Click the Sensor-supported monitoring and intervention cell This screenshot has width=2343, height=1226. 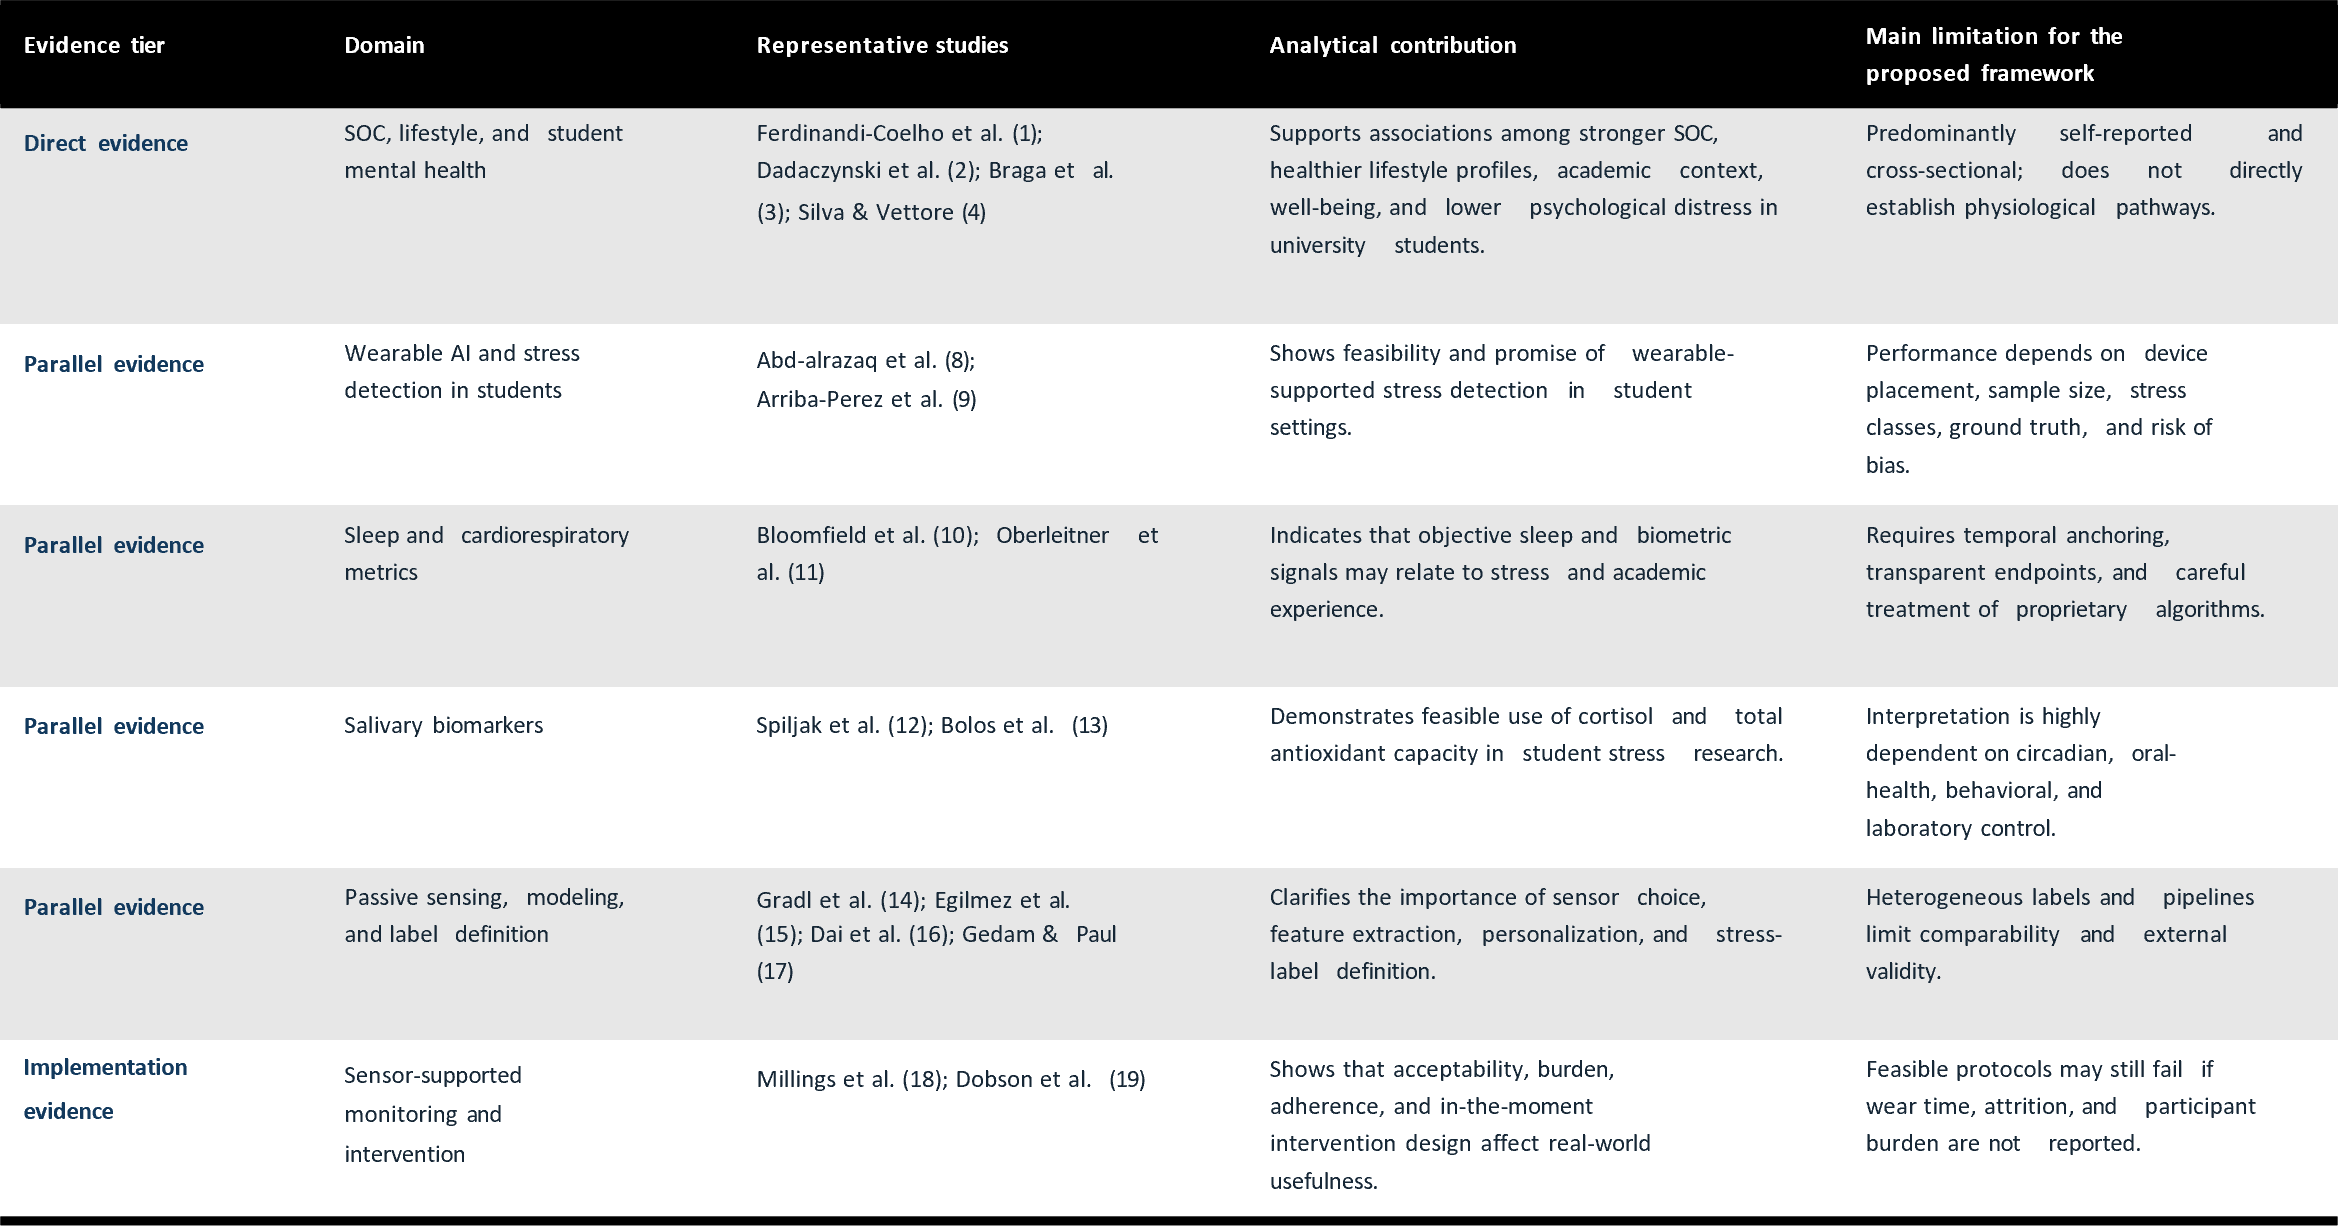433,1114
